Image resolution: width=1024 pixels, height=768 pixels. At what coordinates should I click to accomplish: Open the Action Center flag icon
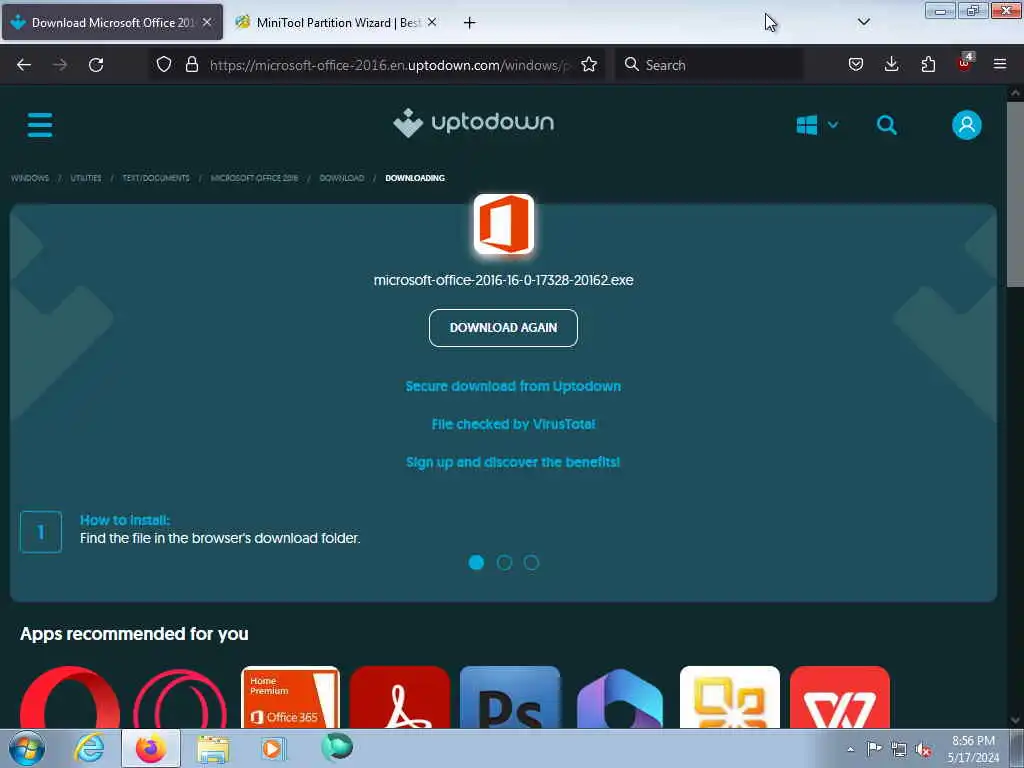pyautogui.click(x=874, y=748)
